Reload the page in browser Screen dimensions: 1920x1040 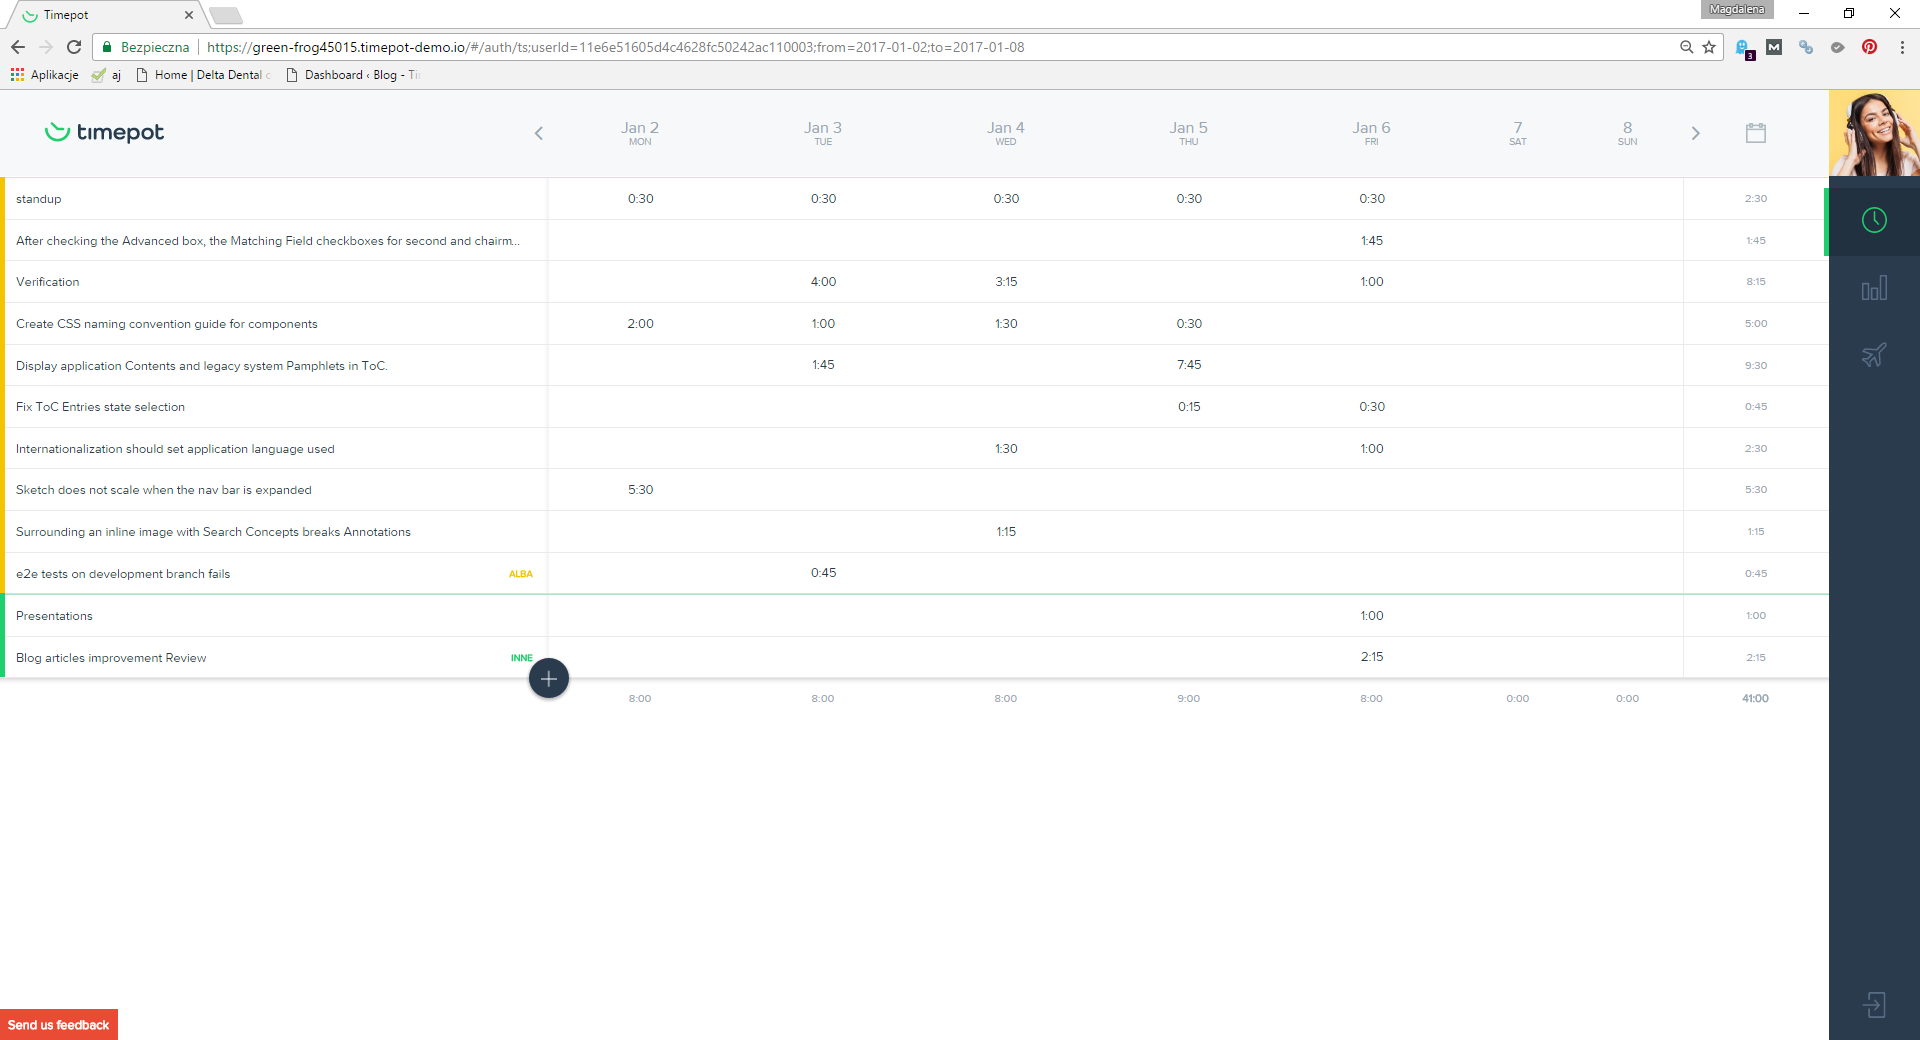click(x=74, y=47)
